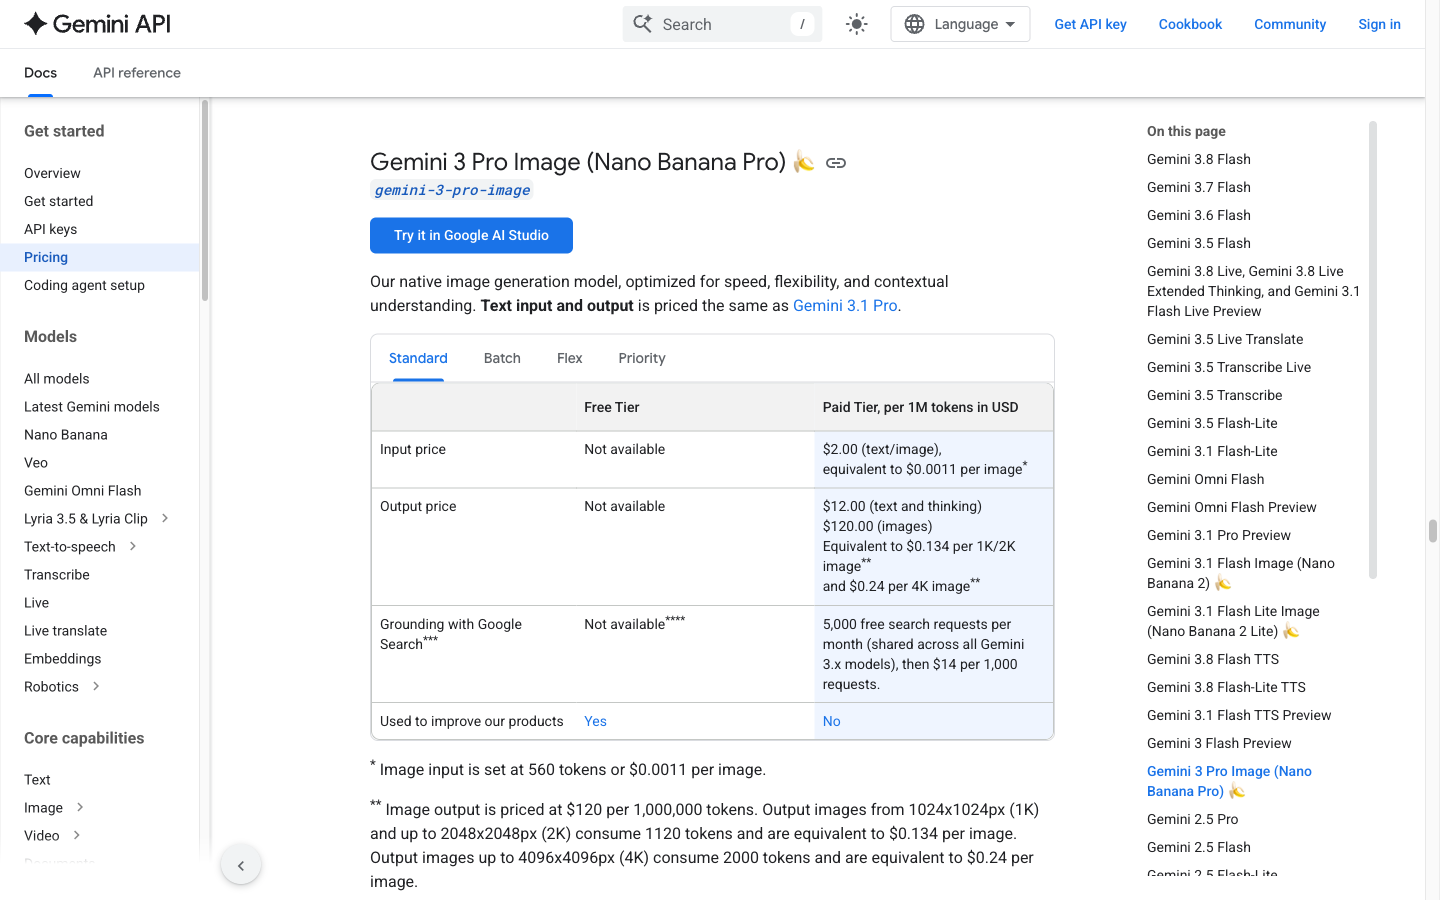Focus the Search input field
1440x900 pixels.
(722, 24)
